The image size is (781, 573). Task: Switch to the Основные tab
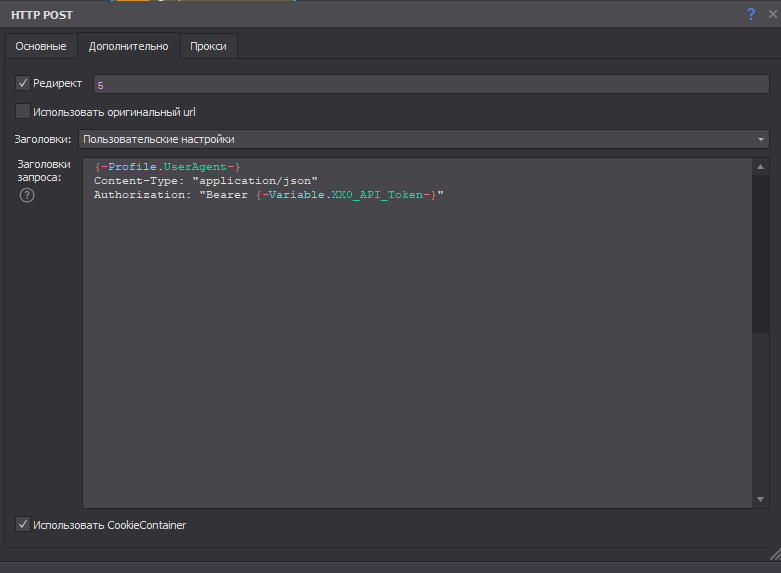(41, 46)
